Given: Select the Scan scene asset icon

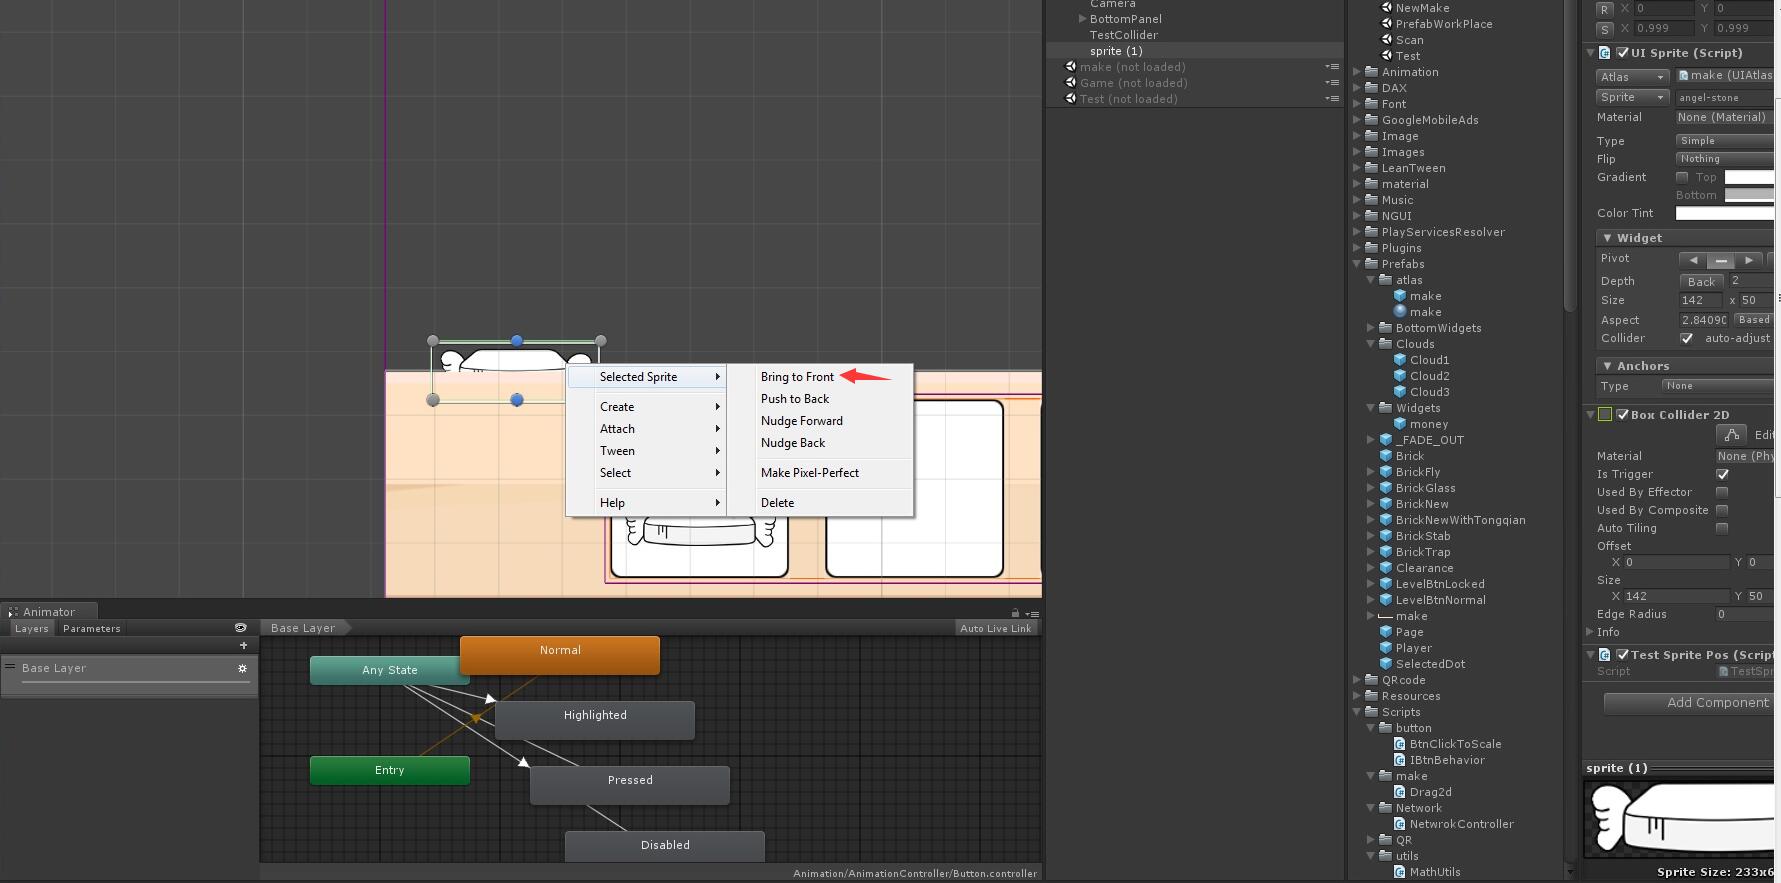Looking at the screenshot, I should [x=1387, y=40].
